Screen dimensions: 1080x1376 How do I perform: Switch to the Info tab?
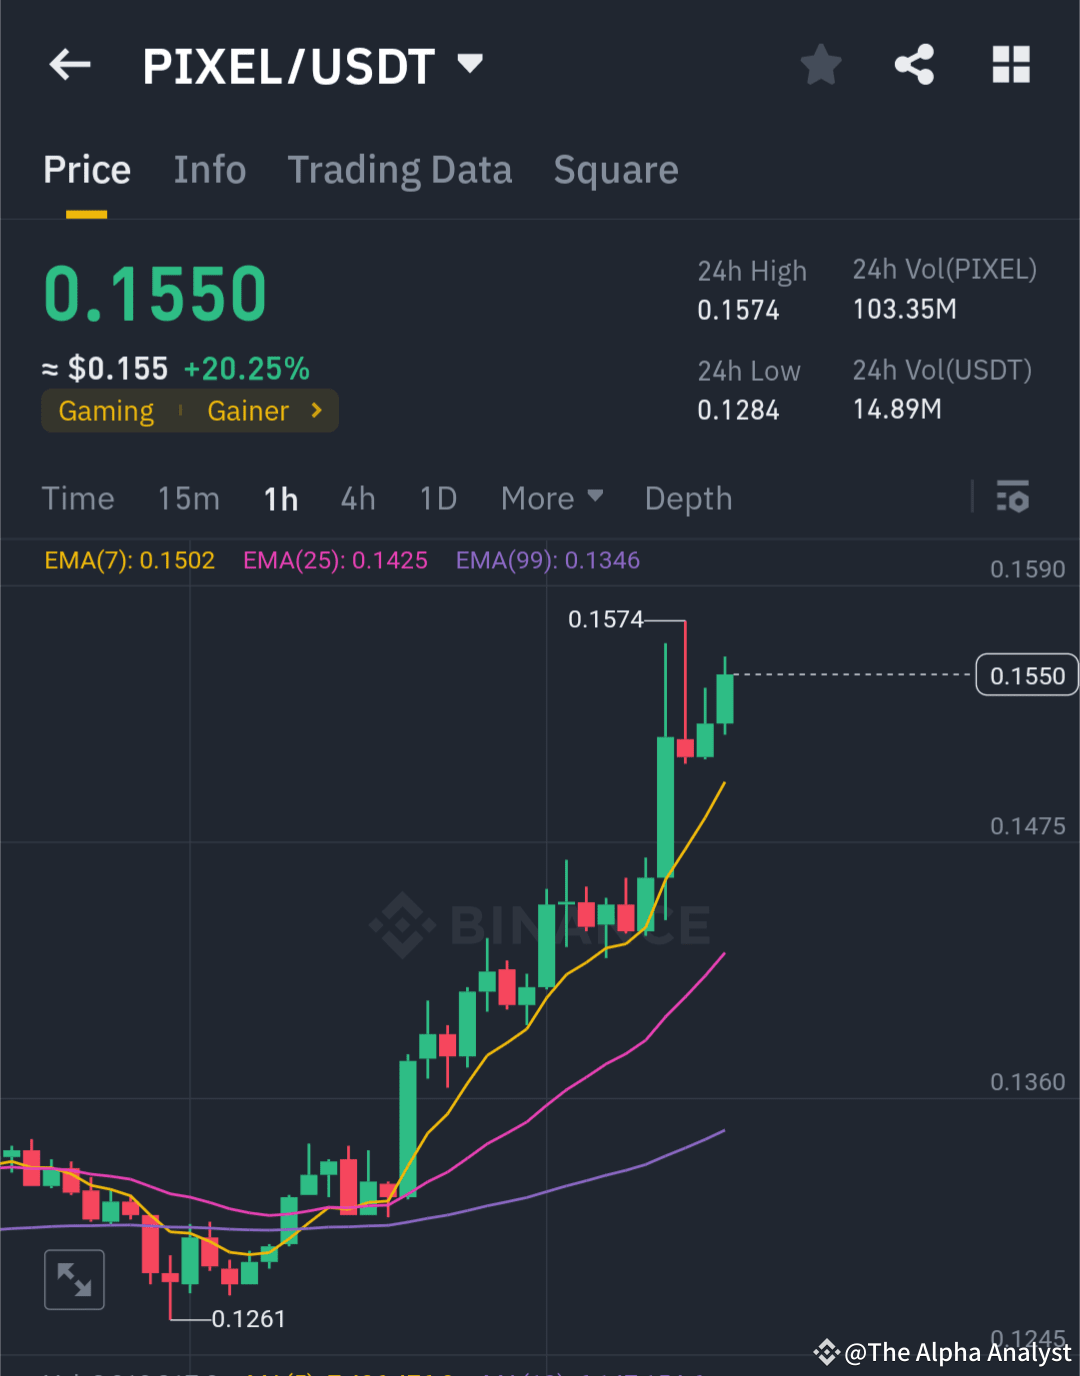point(210,170)
